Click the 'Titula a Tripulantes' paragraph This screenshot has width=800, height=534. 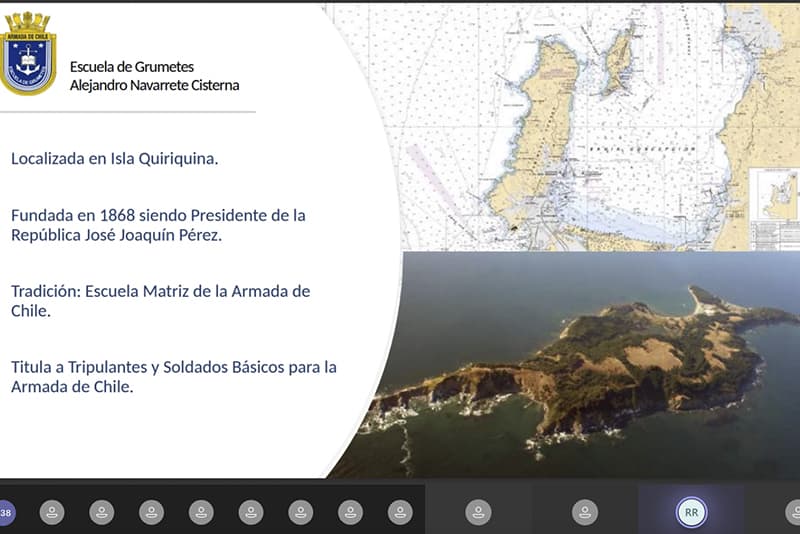coord(173,377)
